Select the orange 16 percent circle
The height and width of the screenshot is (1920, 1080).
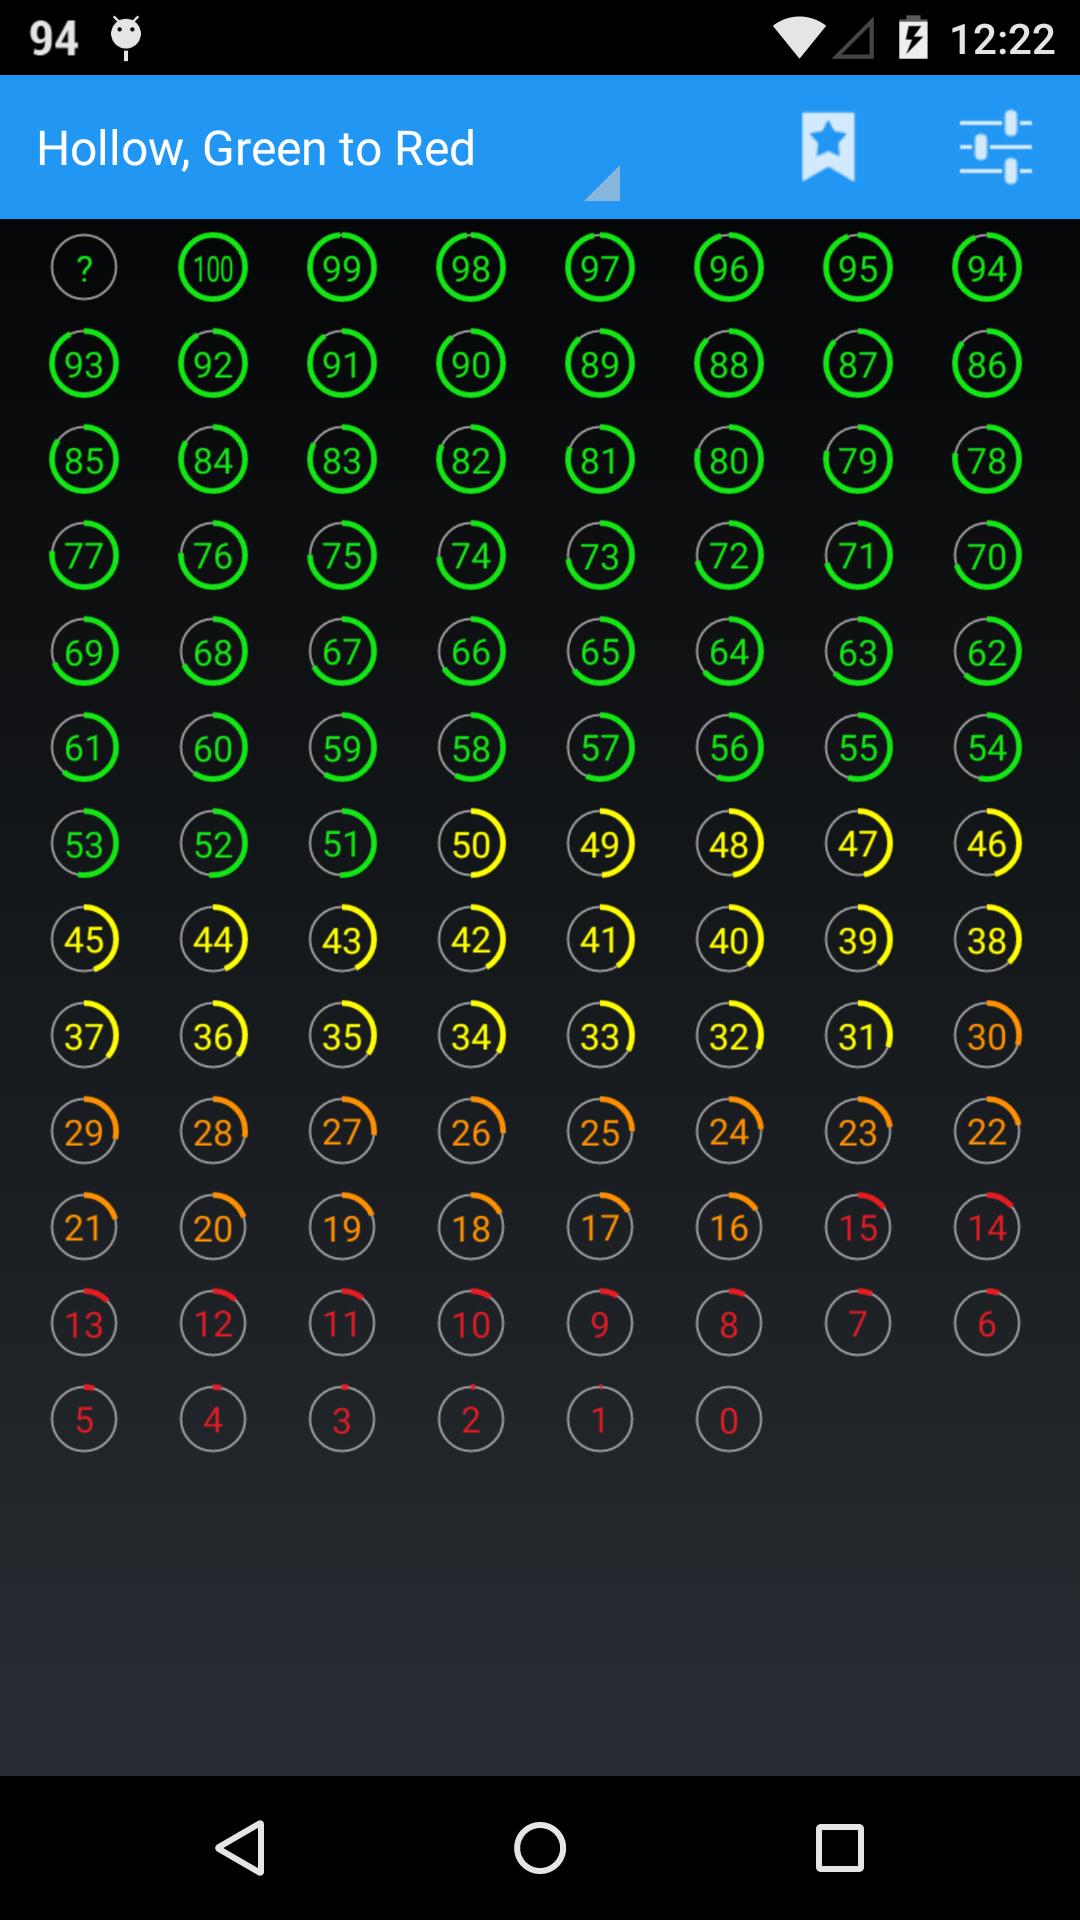tap(729, 1228)
